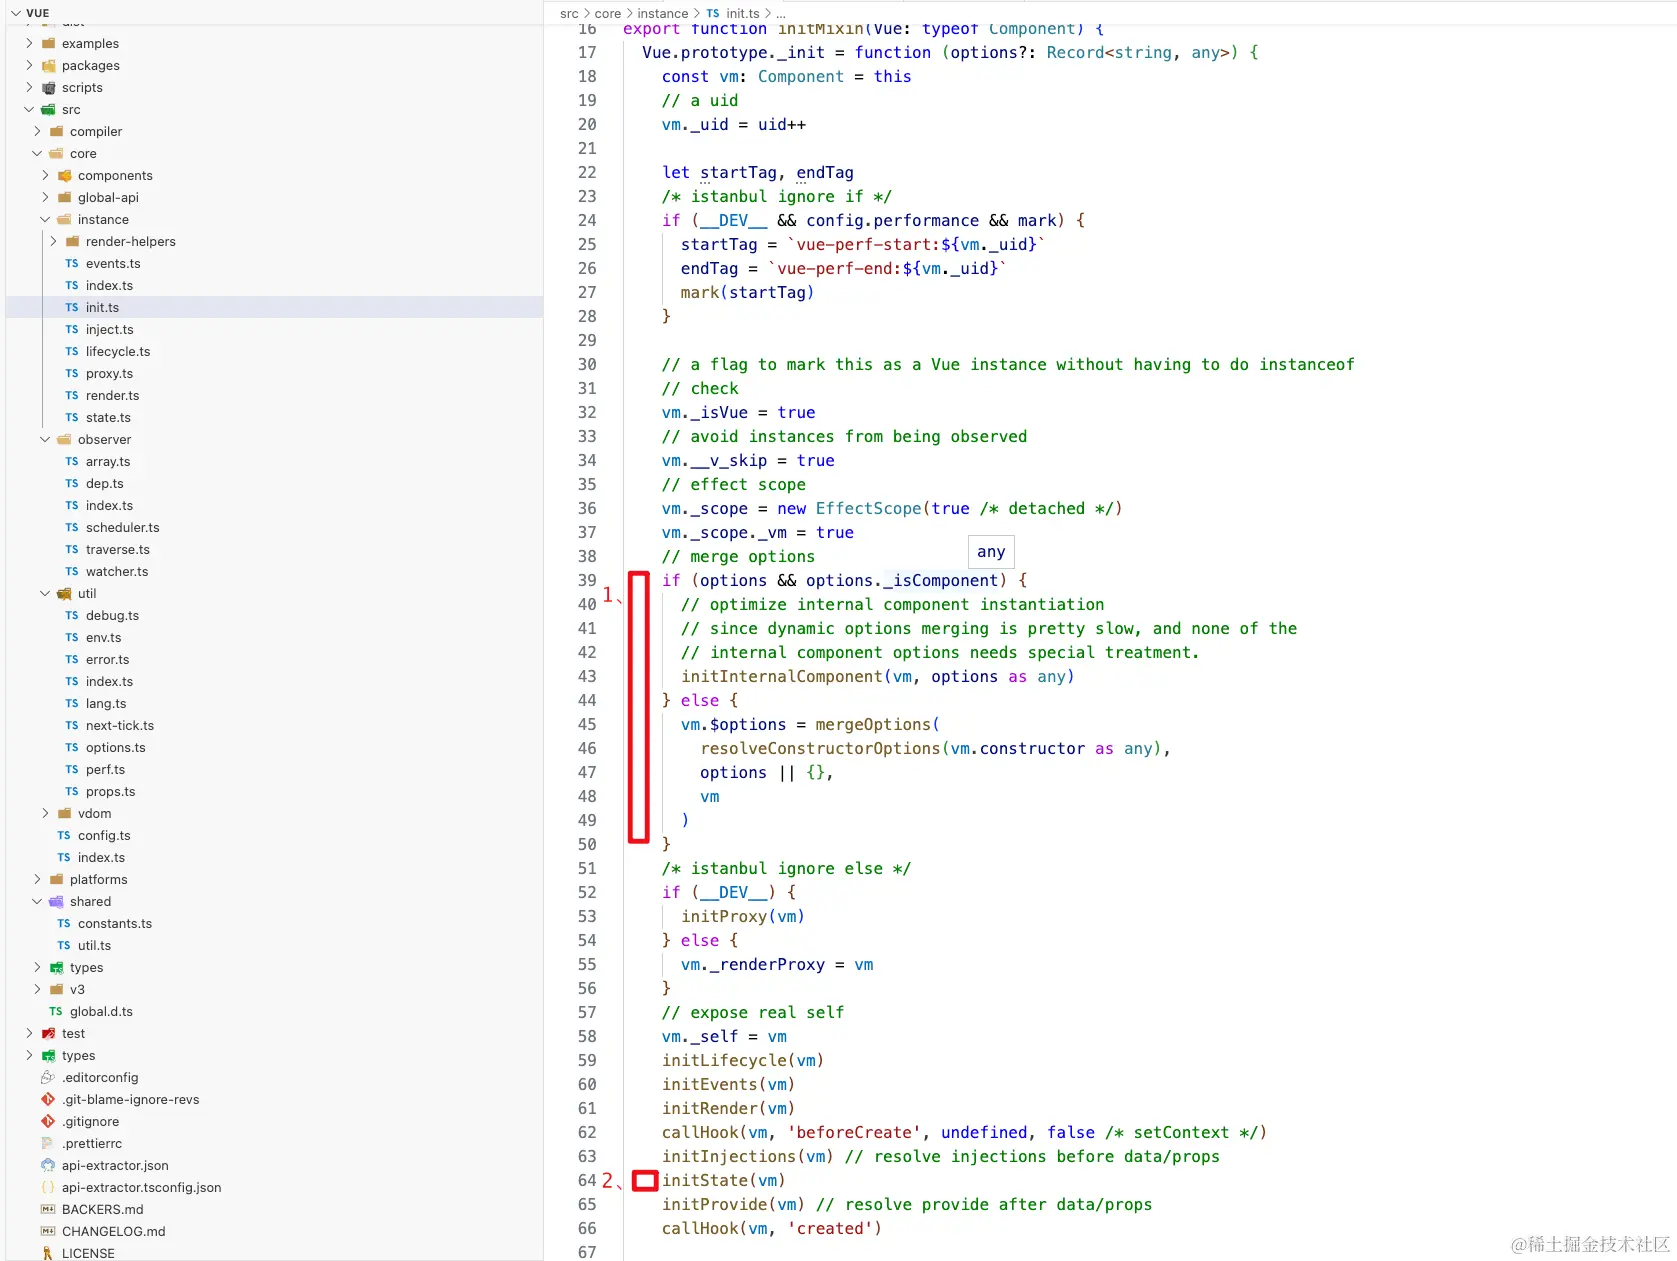Click line number 39 in the gutter
Viewport: 1677px width, 1261px height.
(587, 580)
